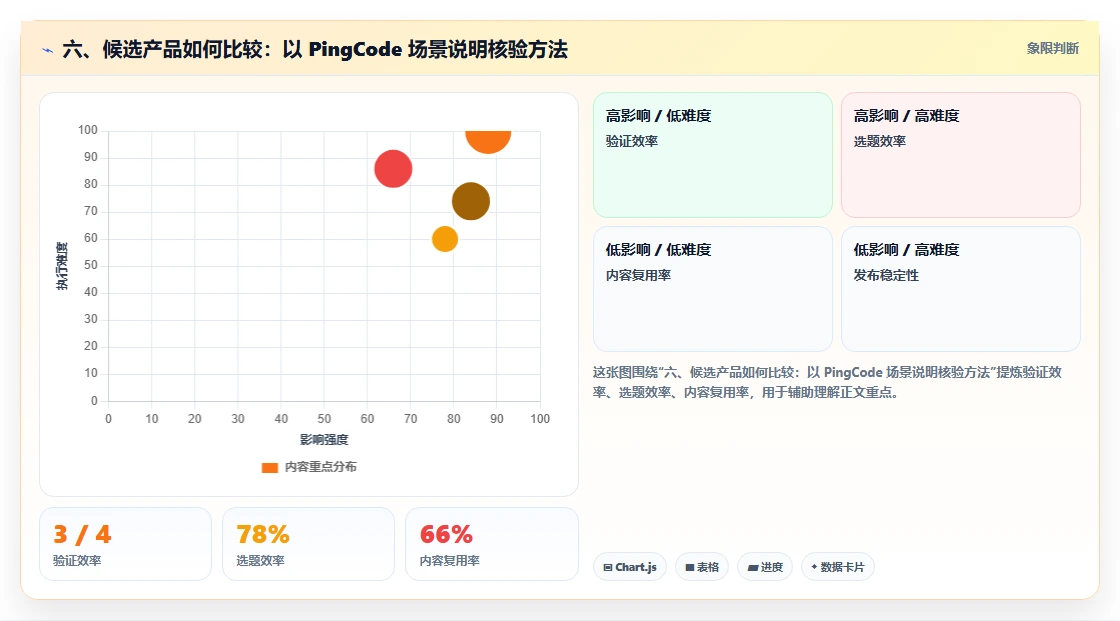
Task: Click the icon inside Chart.js chip
Action: pyautogui.click(x=608, y=567)
